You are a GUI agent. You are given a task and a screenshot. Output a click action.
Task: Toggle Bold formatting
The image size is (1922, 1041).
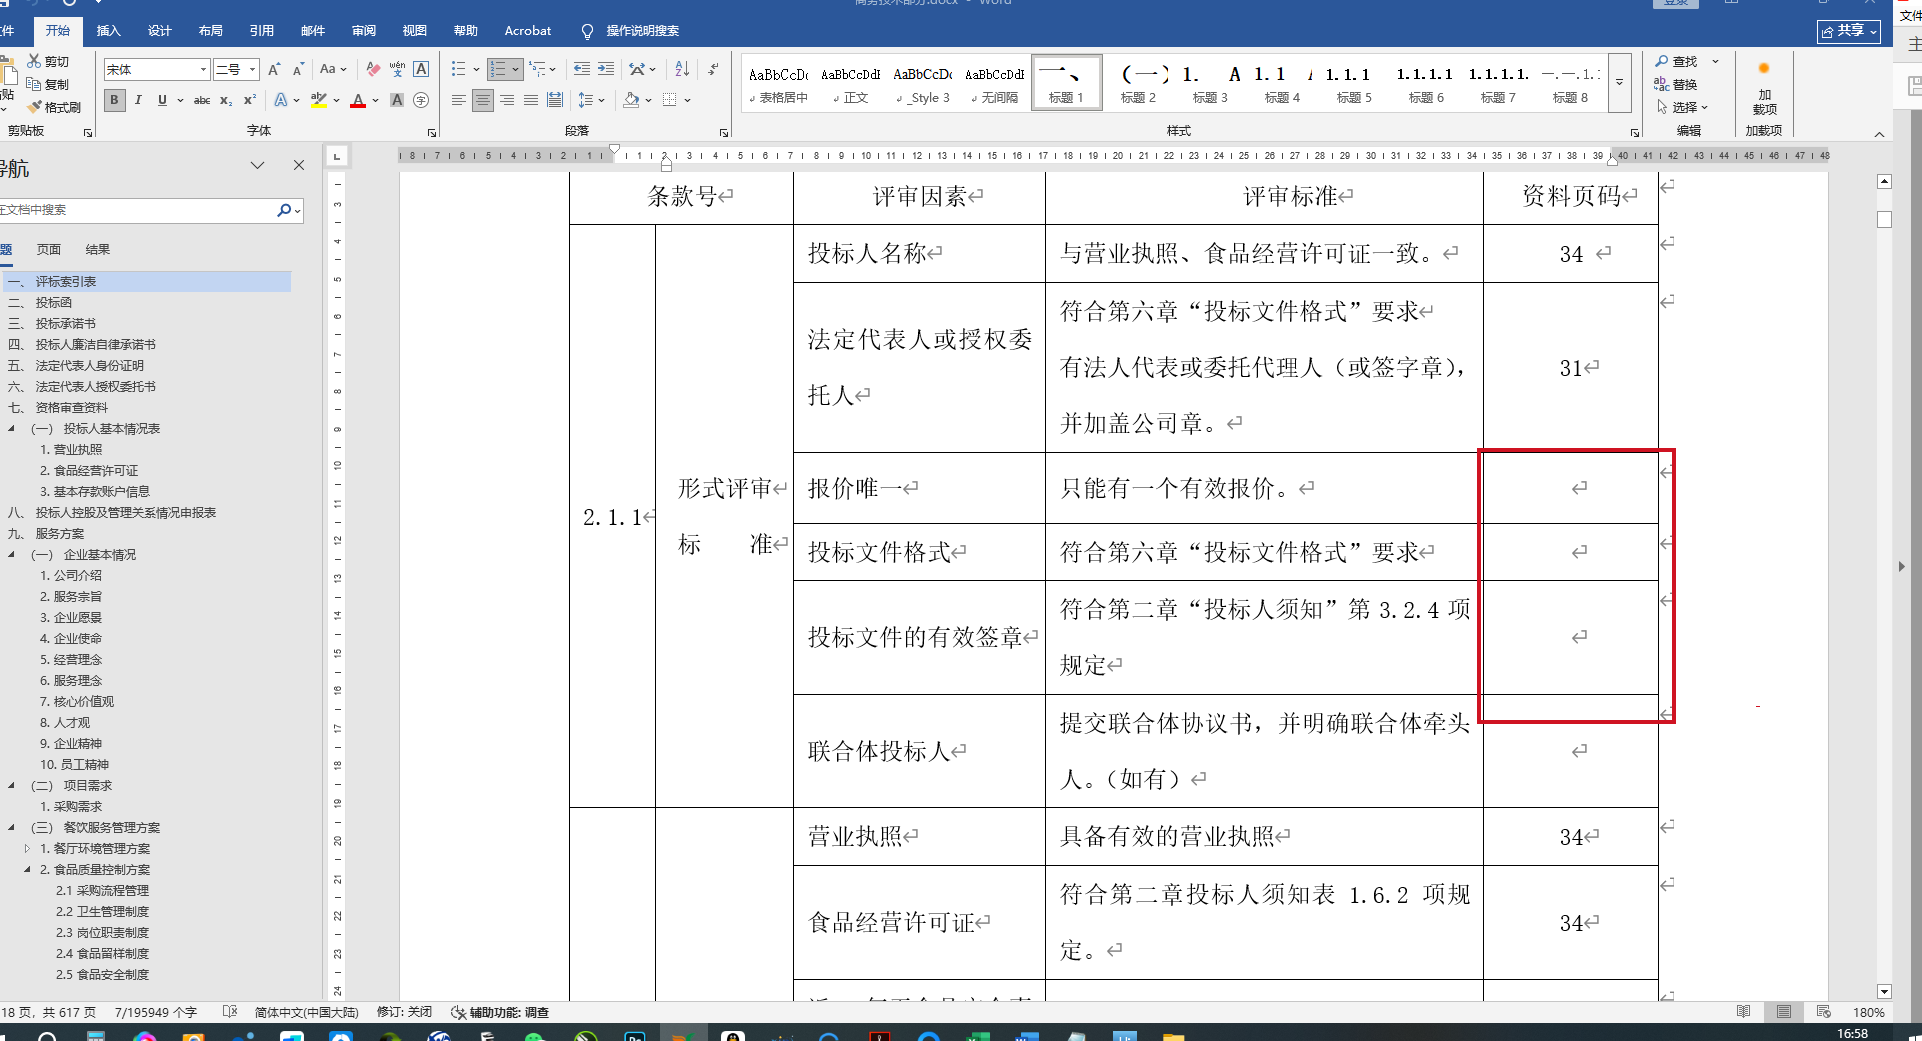[115, 100]
